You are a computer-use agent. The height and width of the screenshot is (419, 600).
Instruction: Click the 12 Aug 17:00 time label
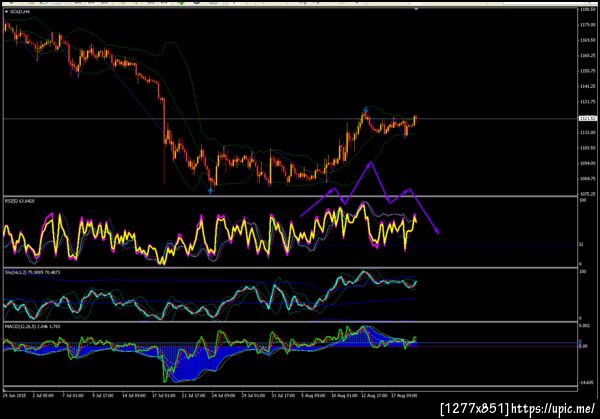[x=374, y=395]
